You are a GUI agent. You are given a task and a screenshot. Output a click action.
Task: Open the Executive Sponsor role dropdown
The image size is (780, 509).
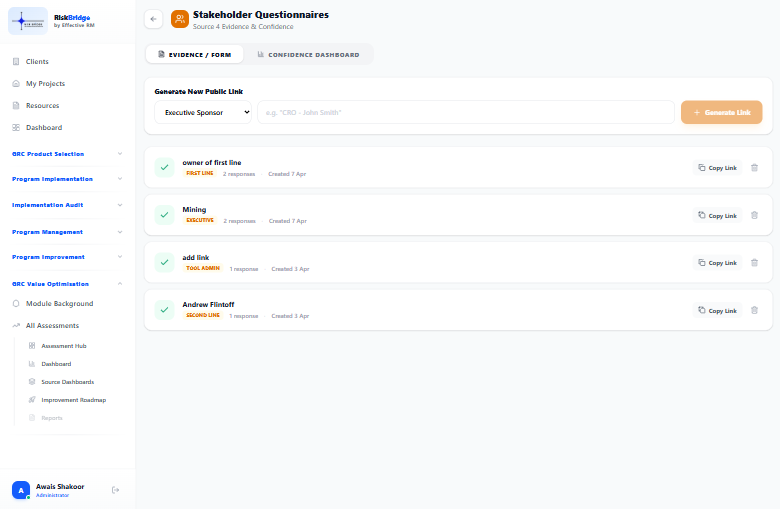[203, 112]
